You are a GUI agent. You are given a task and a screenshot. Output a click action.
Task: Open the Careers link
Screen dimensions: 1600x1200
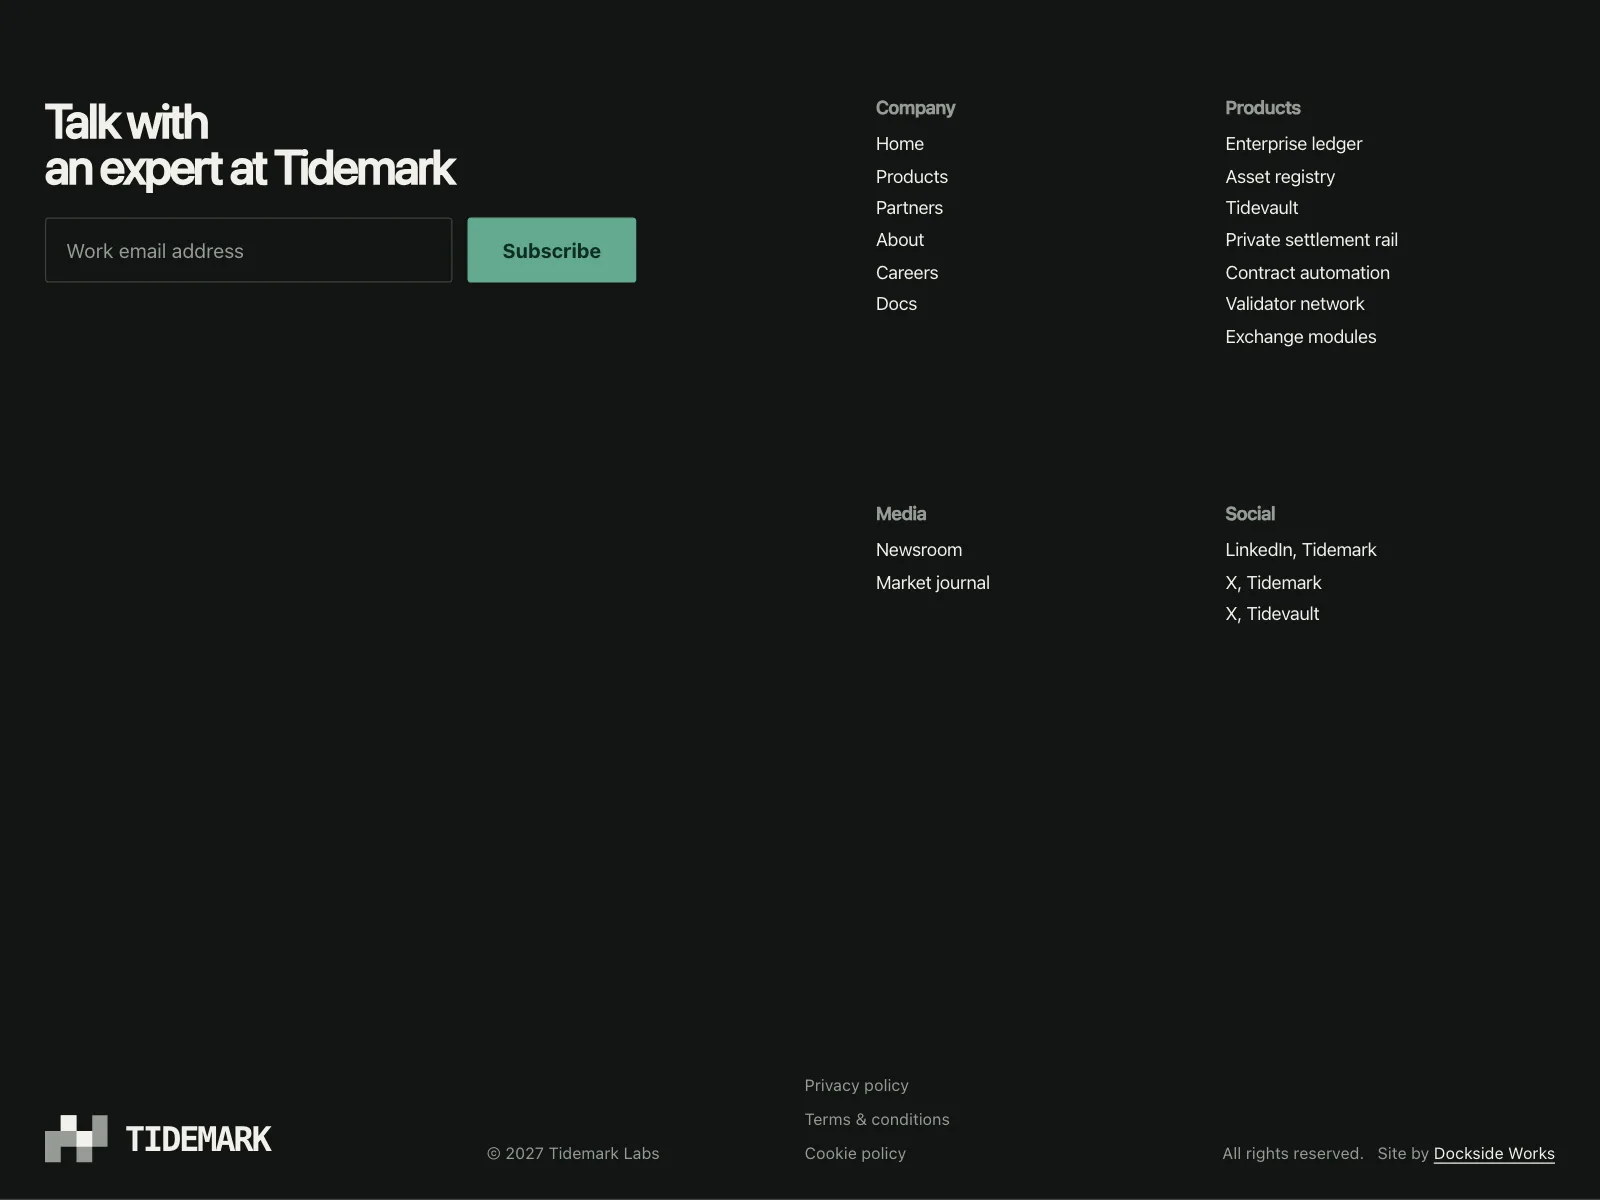coord(907,273)
